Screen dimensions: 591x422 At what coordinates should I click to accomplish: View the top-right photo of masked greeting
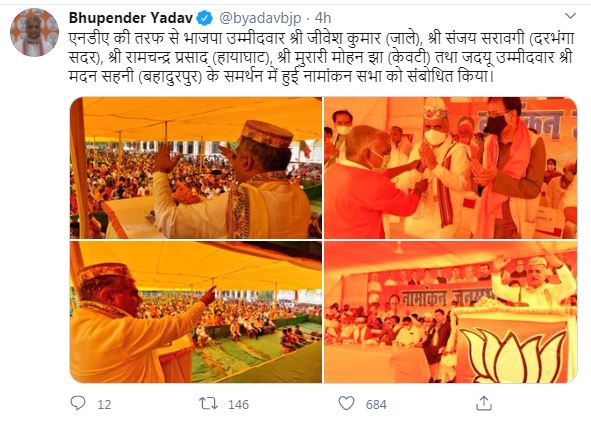coord(450,168)
